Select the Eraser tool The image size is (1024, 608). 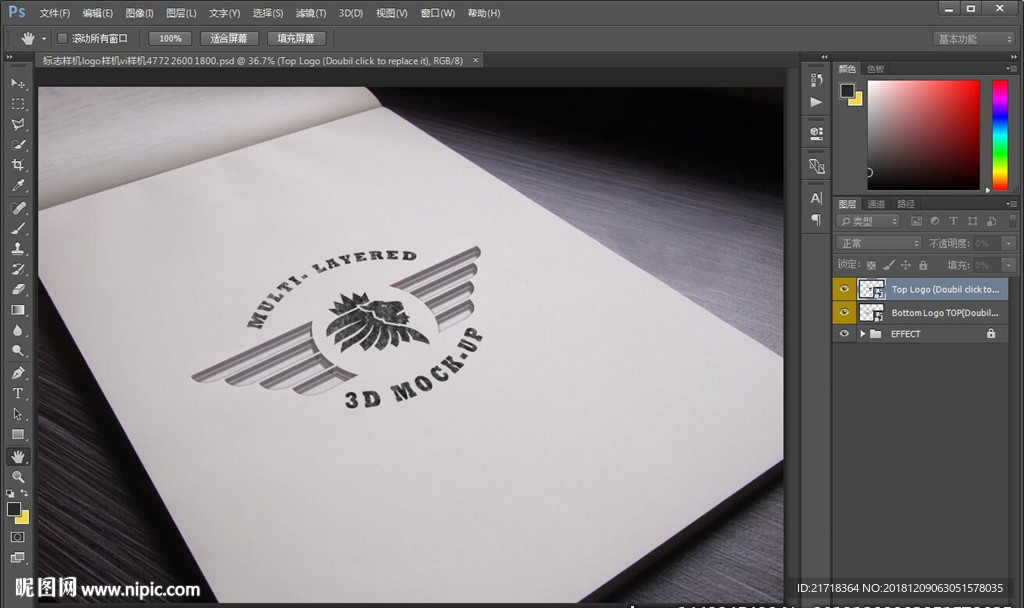[18, 289]
